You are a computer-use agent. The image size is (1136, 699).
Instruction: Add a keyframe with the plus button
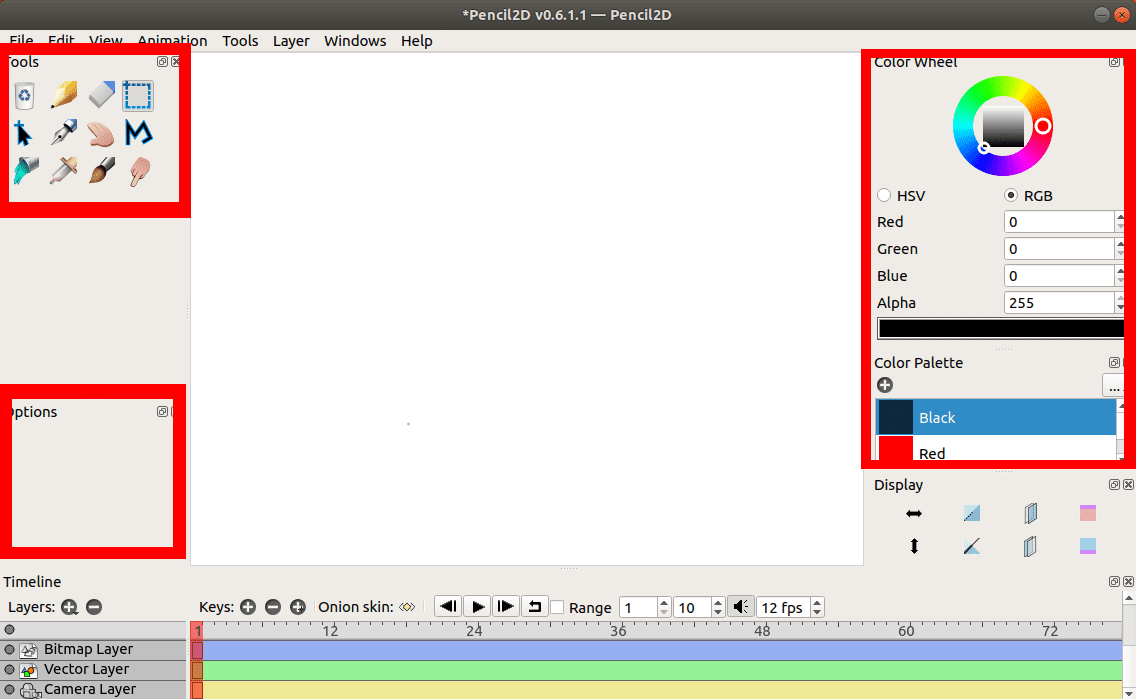(247, 606)
